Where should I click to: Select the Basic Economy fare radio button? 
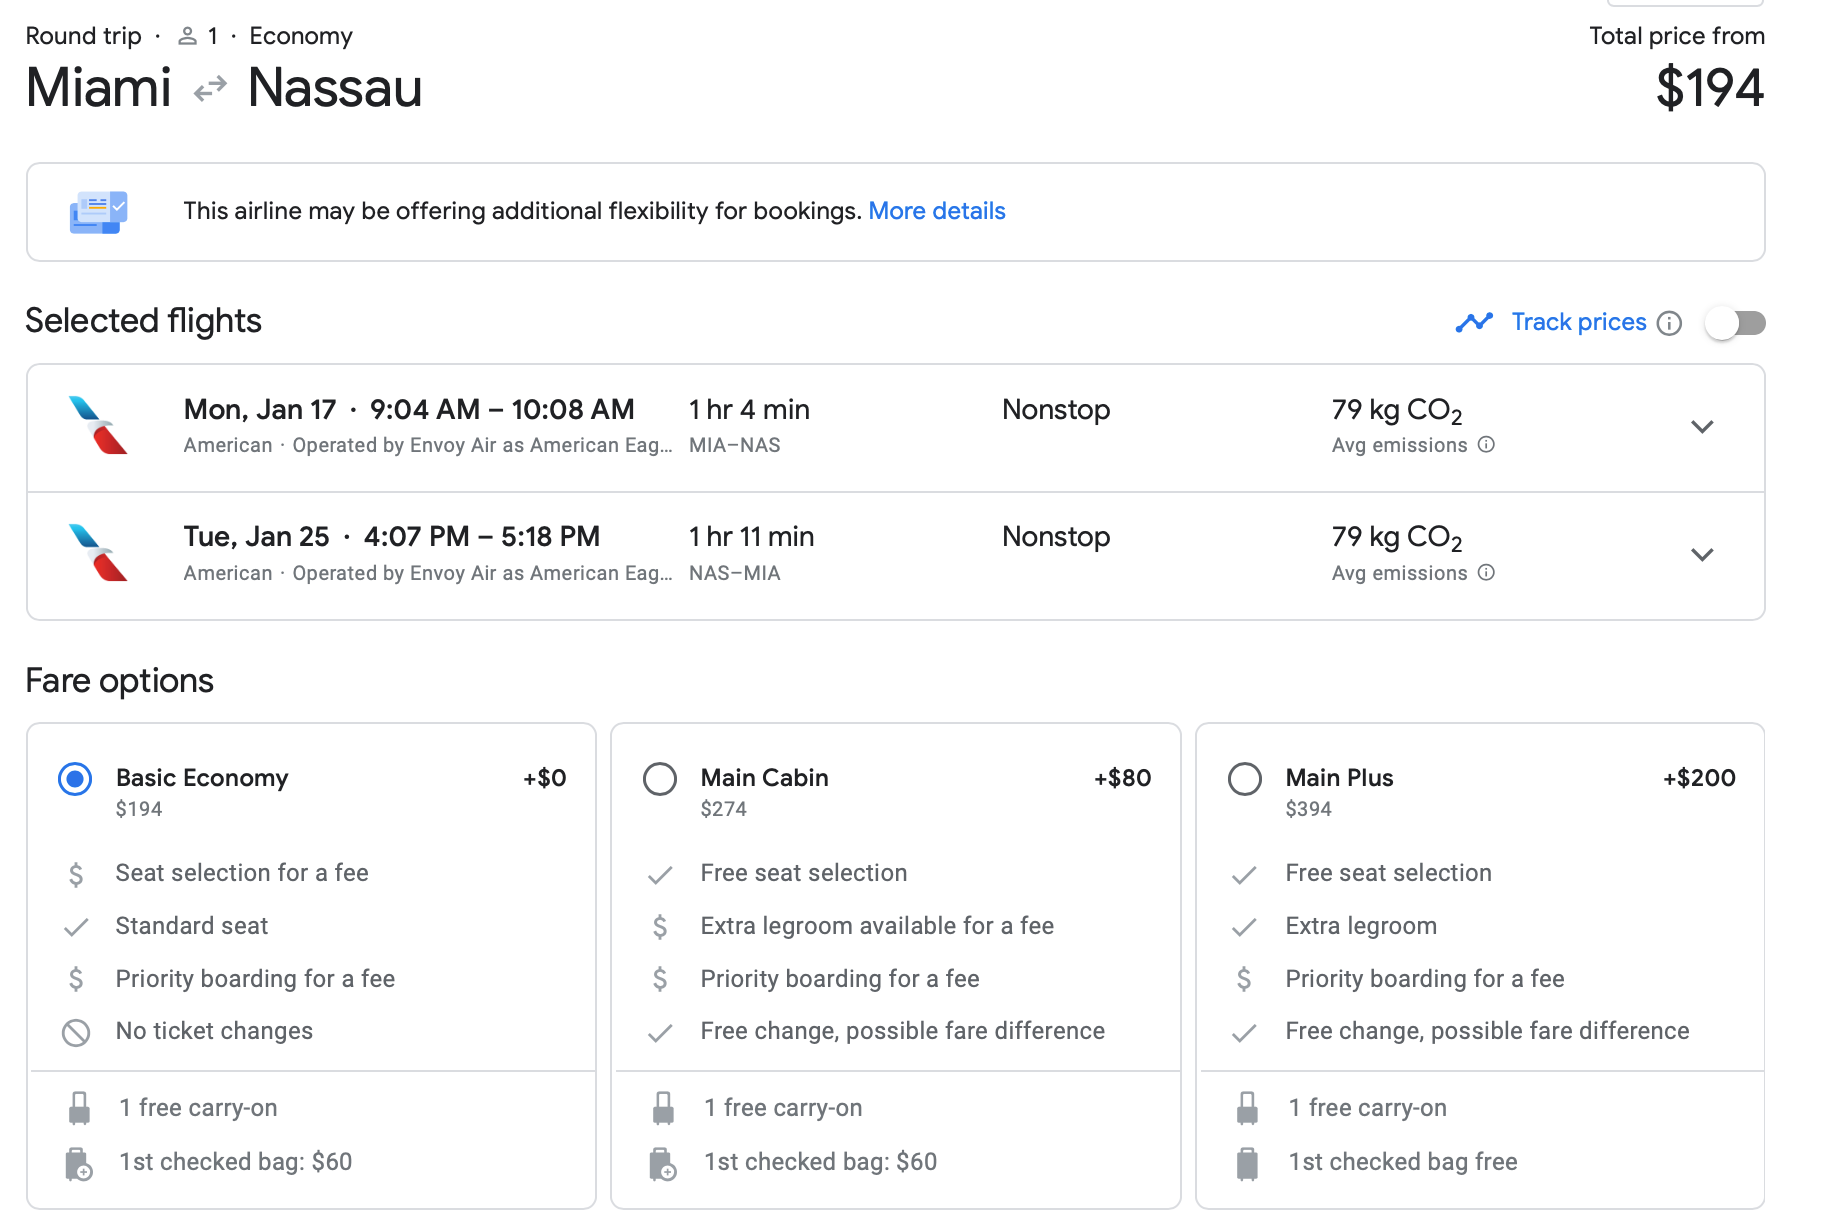tap(75, 779)
